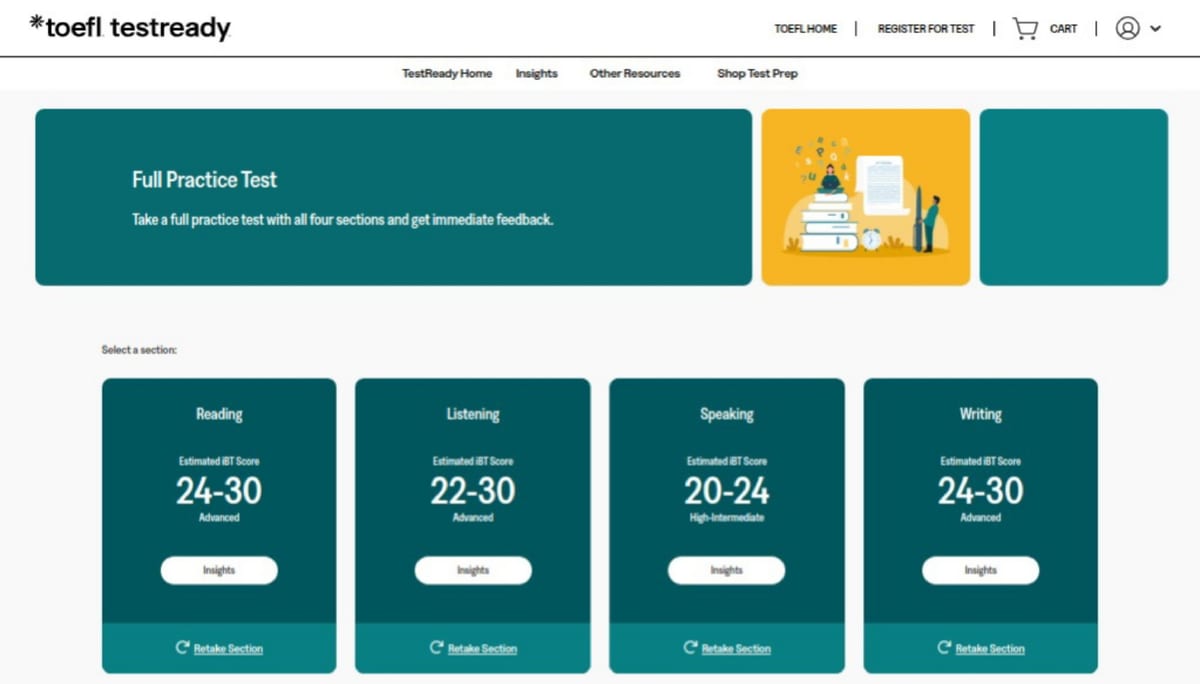
Task: Open Shop Test Prep menu item
Action: point(757,73)
